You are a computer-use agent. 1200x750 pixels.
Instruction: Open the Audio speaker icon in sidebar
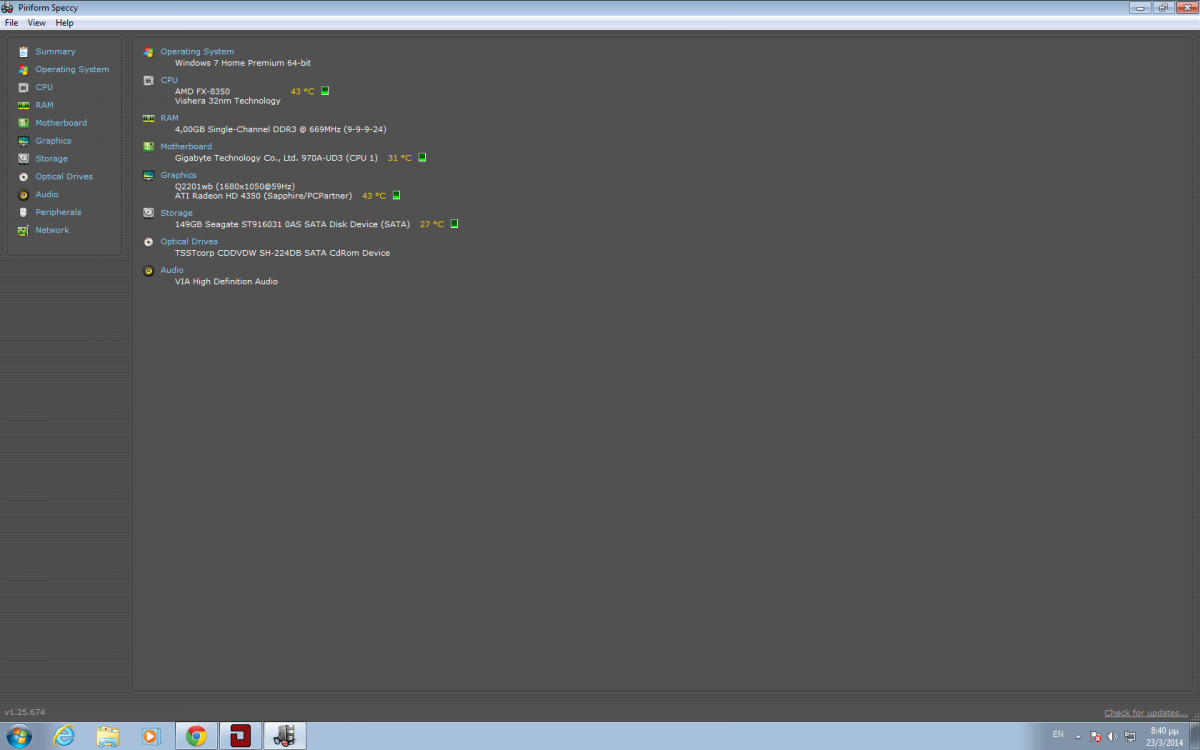coord(23,194)
